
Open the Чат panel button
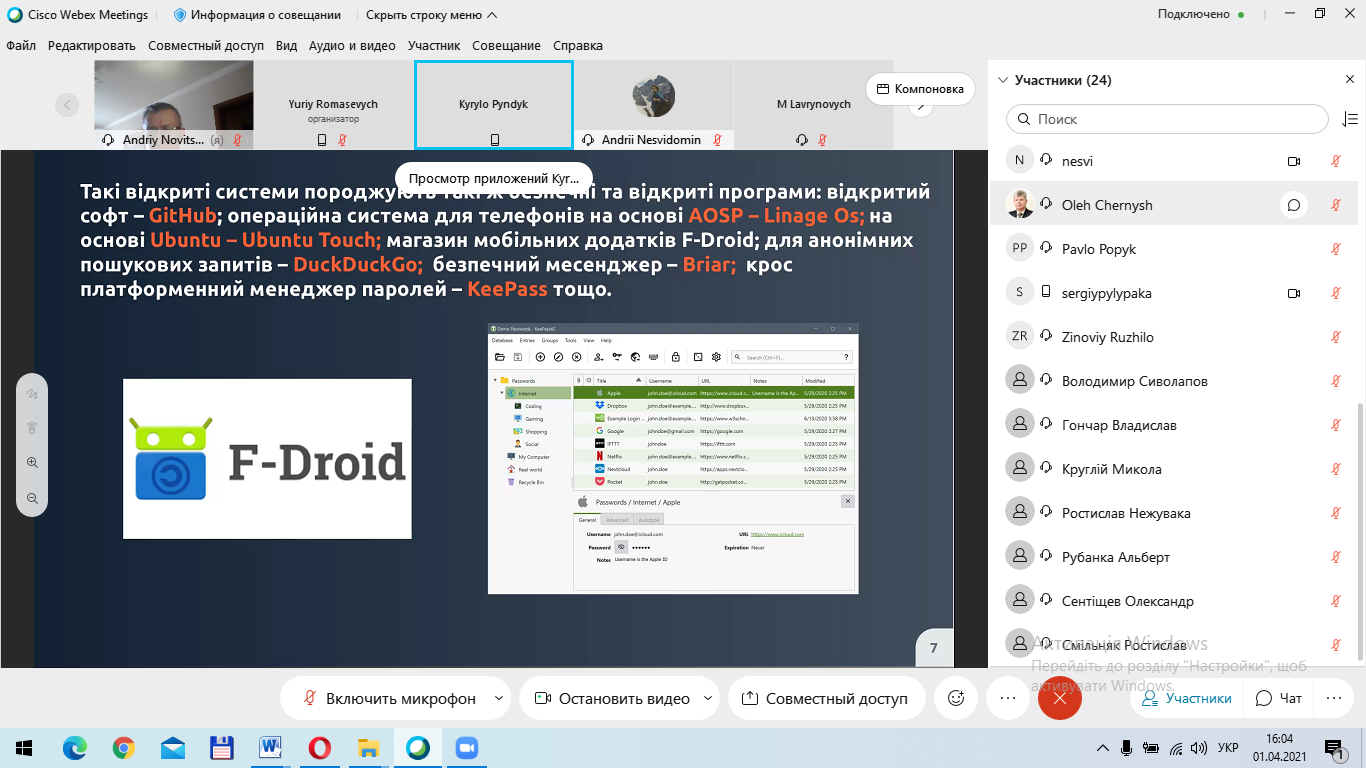point(1279,698)
